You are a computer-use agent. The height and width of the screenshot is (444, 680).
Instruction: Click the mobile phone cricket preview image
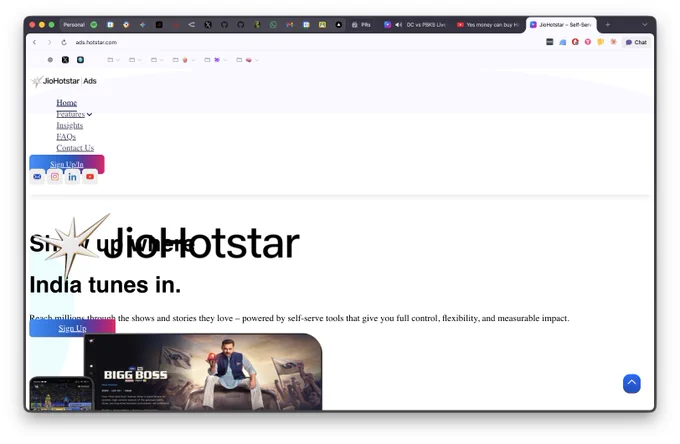[x=61, y=393]
